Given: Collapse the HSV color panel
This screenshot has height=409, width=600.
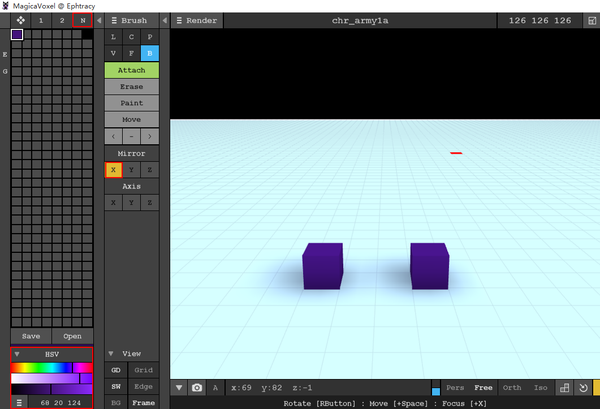Looking at the screenshot, I should (17, 354).
